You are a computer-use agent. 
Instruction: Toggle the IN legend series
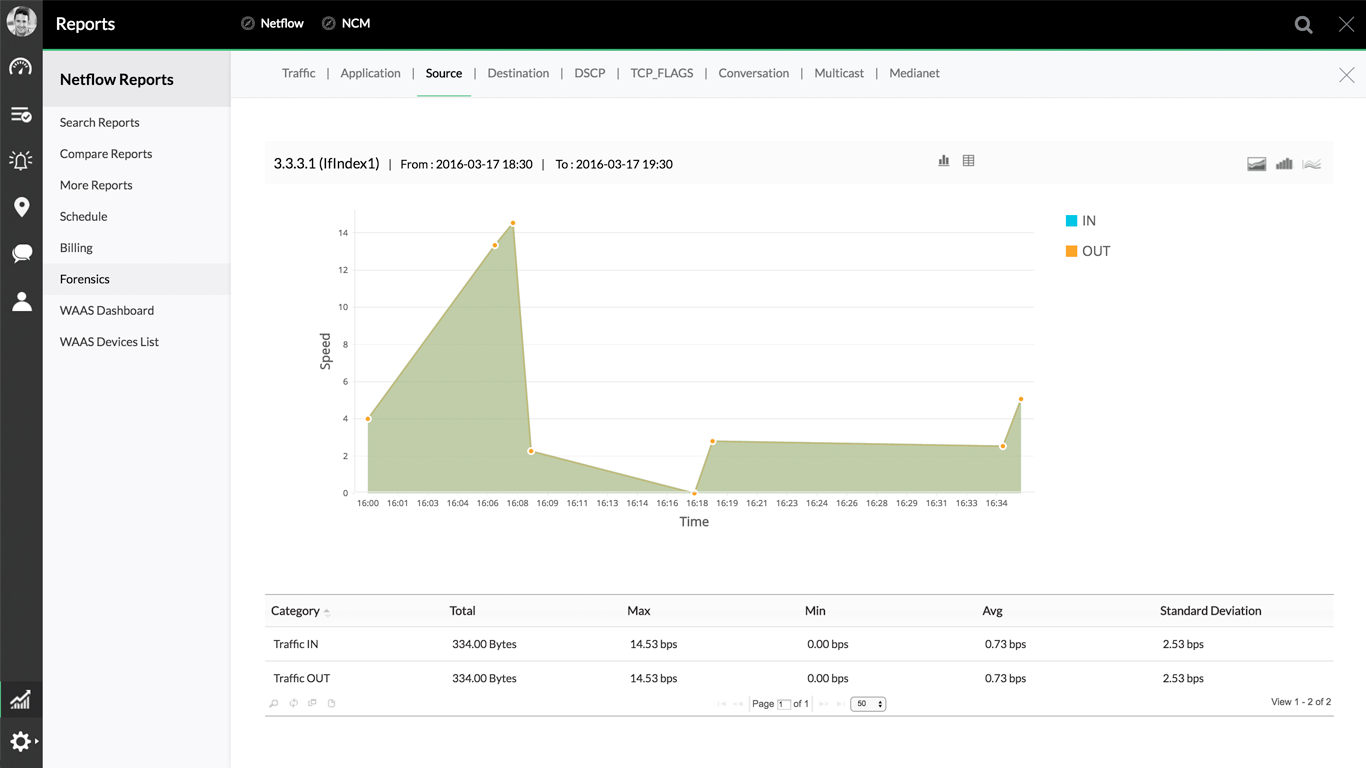pyautogui.click(x=1081, y=221)
